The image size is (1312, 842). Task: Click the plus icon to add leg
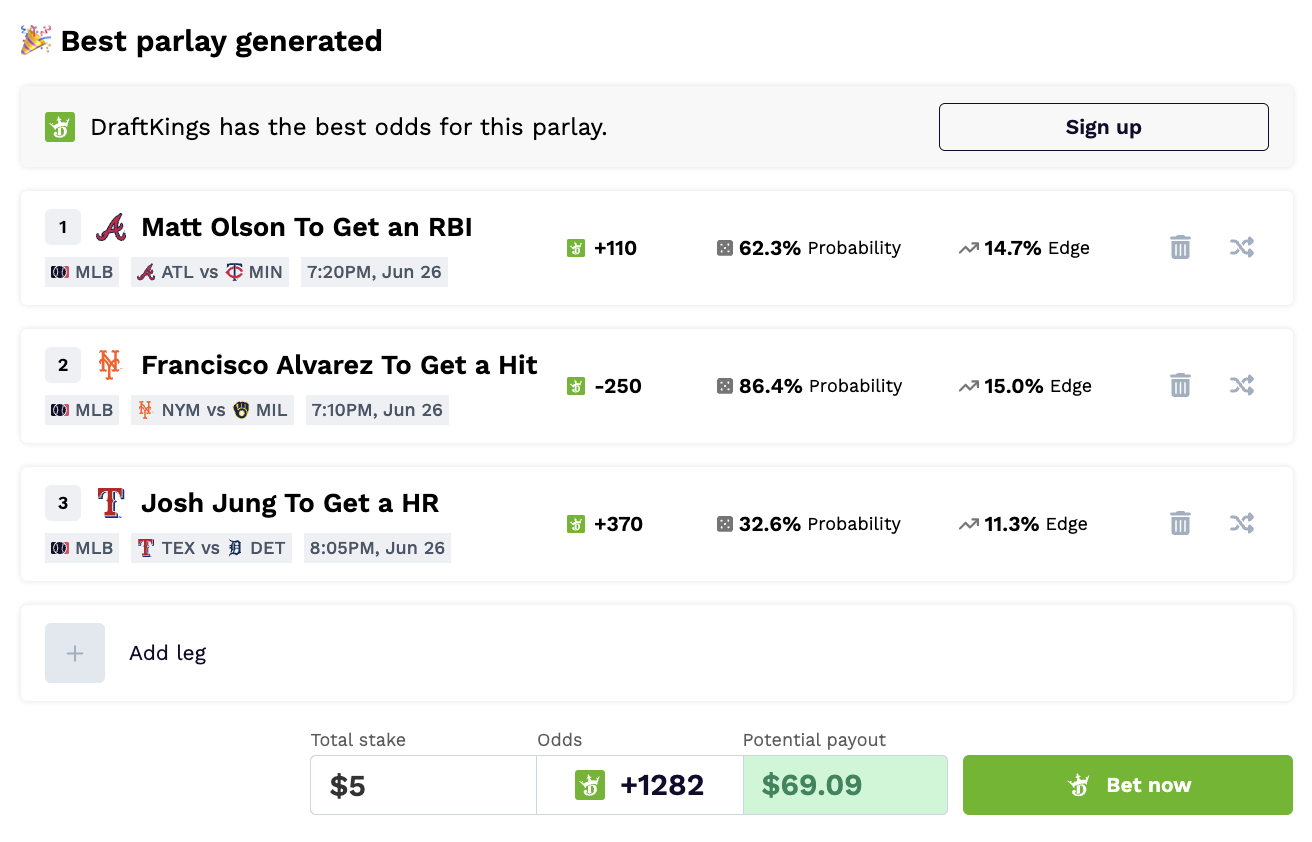pos(75,653)
